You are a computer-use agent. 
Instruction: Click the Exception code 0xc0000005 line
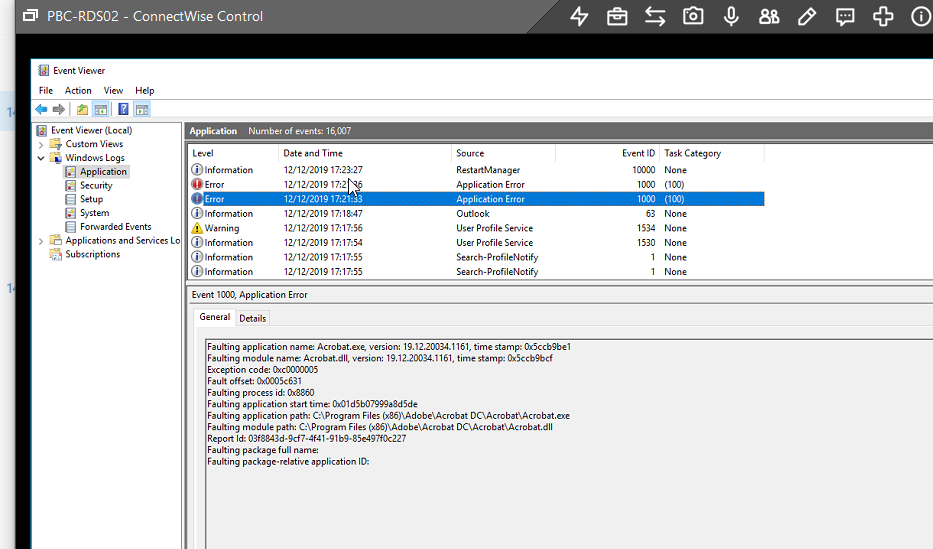[262, 369]
